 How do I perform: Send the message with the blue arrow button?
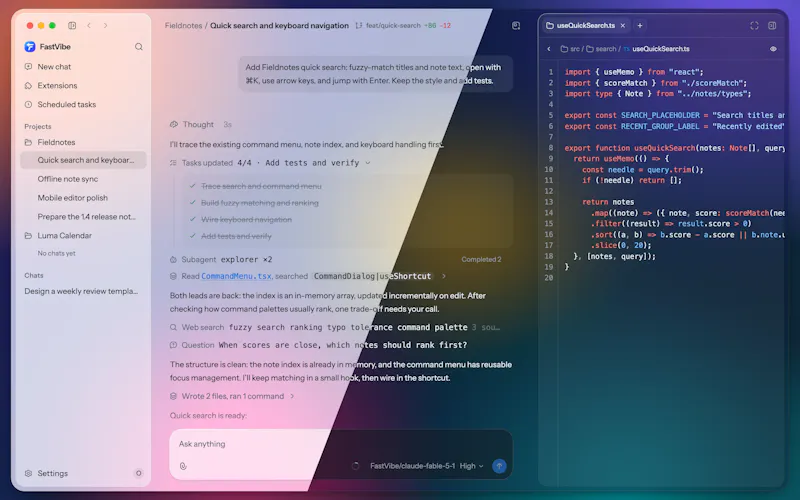tap(499, 466)
